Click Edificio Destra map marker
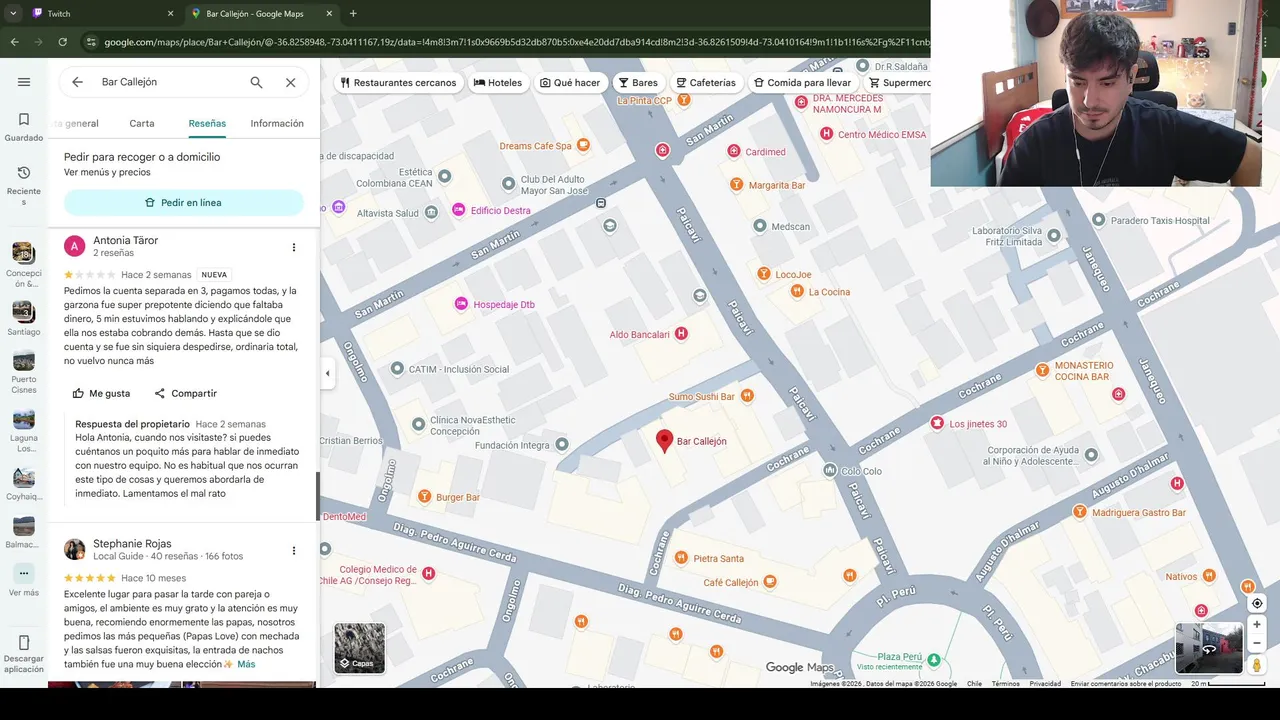Screen dimensions: 1280x720 click(459, 210)
